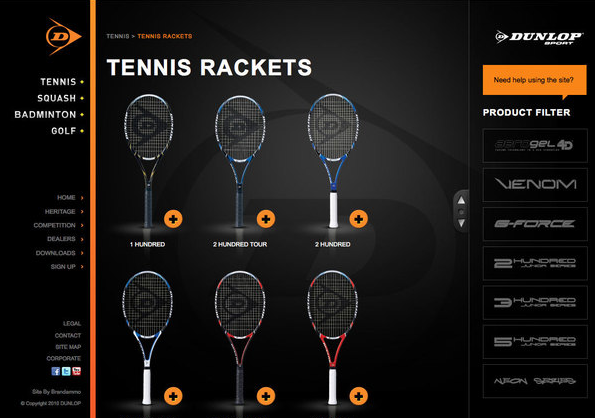This screenshot has width=595, height=418.
Task: Select the G-Force product filter
Action: click(535, 224)
